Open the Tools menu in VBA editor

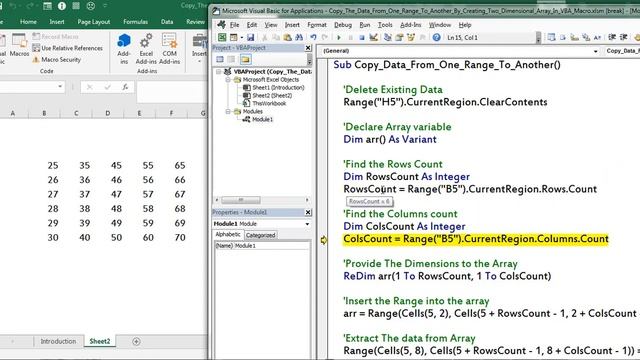click(x=385, y=25)
